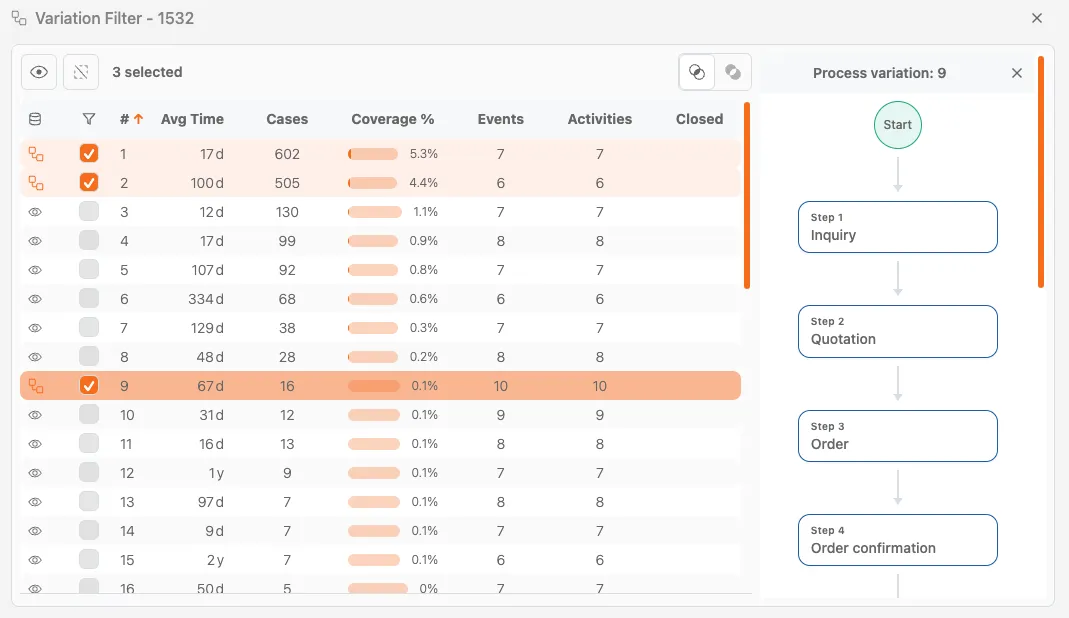Close the Process variation 9 panel
This screenshot has width=1069, height=618.
tap(1017, 73)
